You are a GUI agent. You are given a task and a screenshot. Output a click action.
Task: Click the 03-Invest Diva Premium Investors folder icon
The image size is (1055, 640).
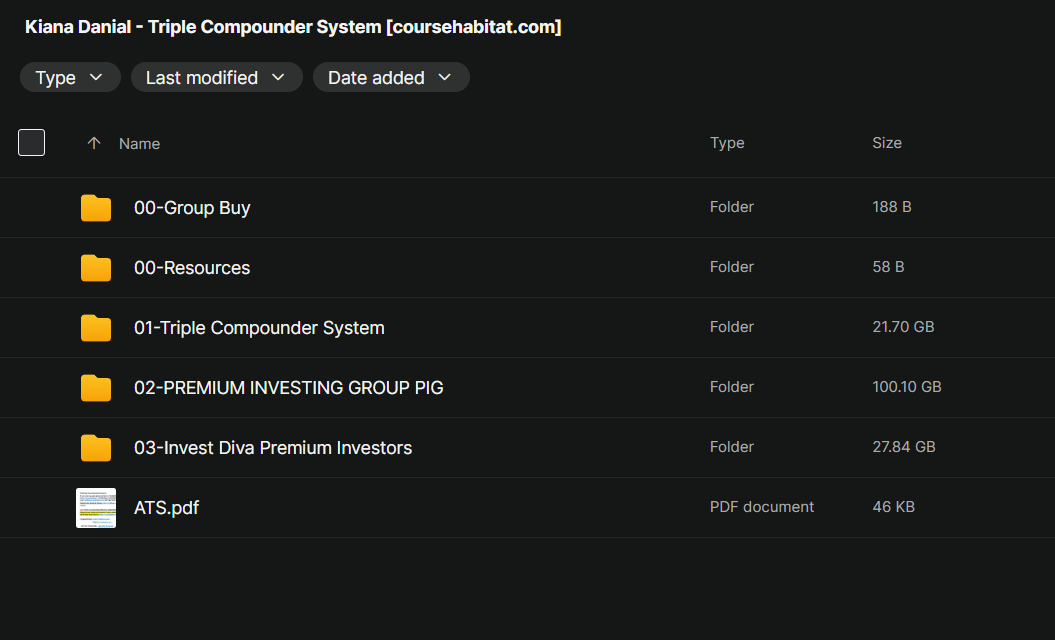click(96, 448)
